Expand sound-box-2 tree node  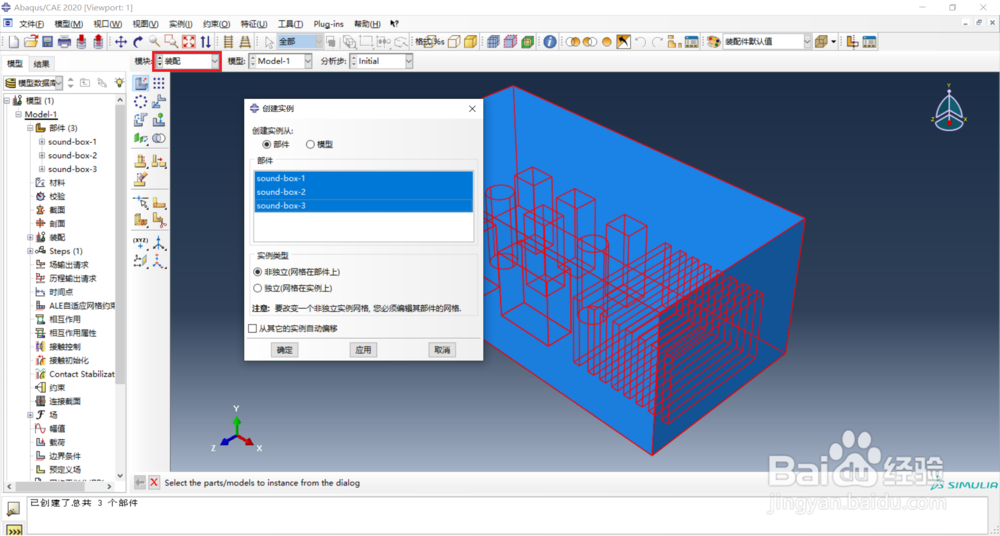[41, 155]
